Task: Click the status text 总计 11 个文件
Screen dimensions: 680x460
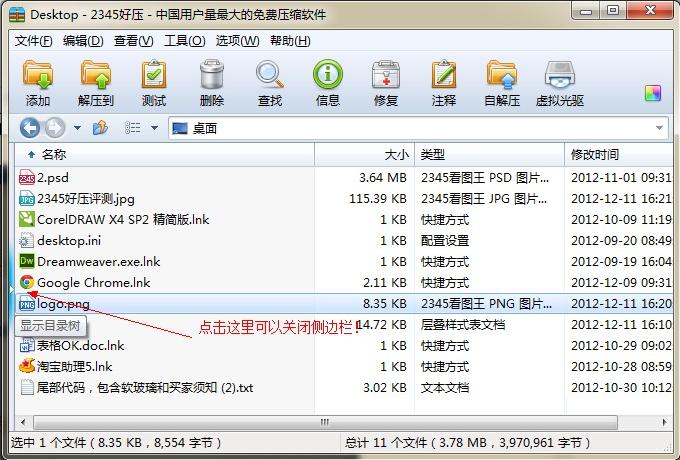Action: [x=468, y=443]
